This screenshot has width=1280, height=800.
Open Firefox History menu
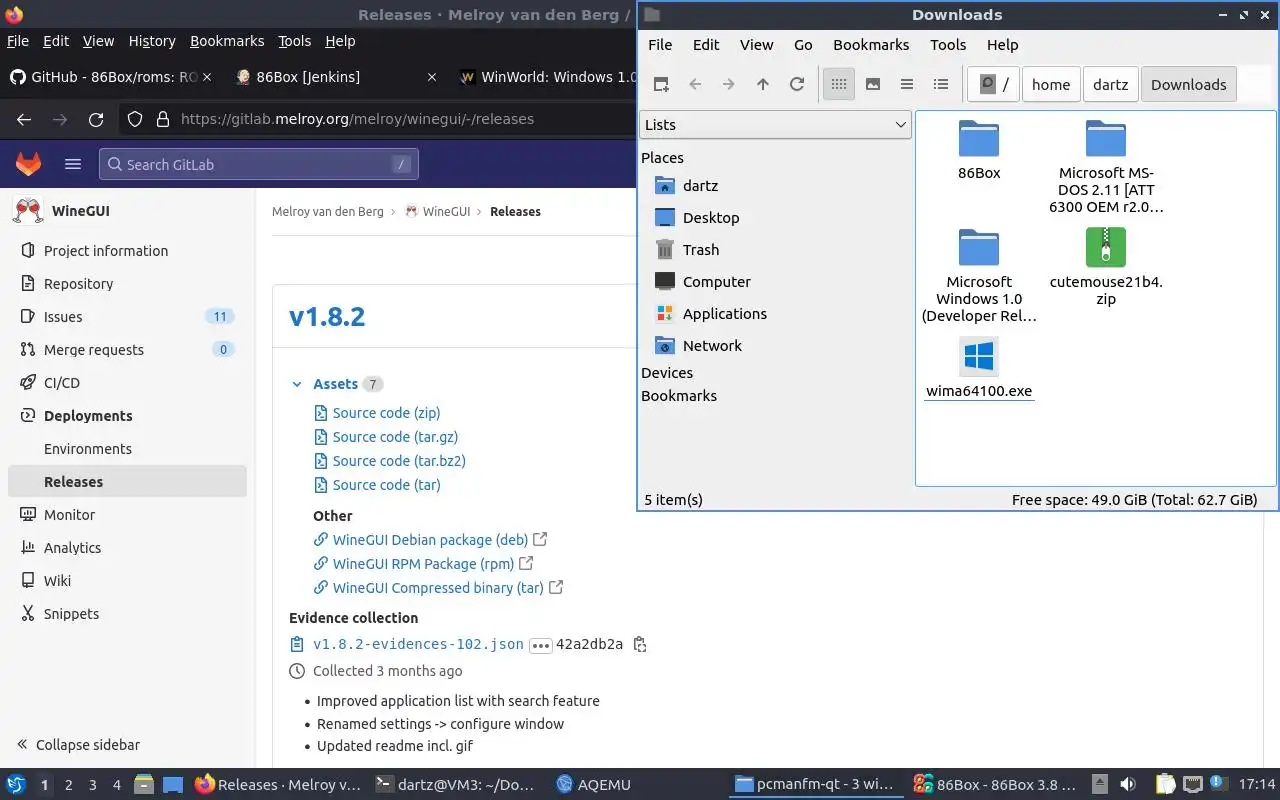[152, 41]
